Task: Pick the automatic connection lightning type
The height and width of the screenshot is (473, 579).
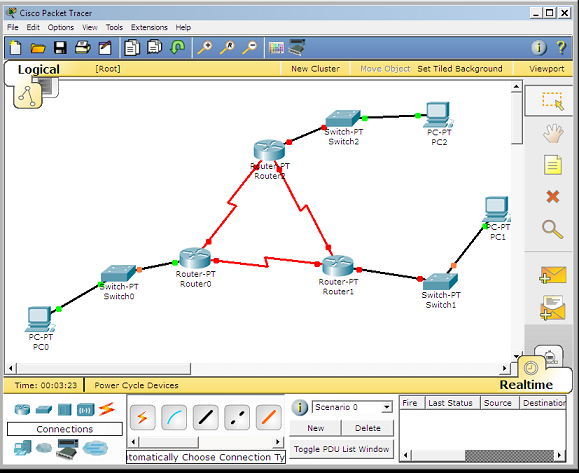Action: 143,417
